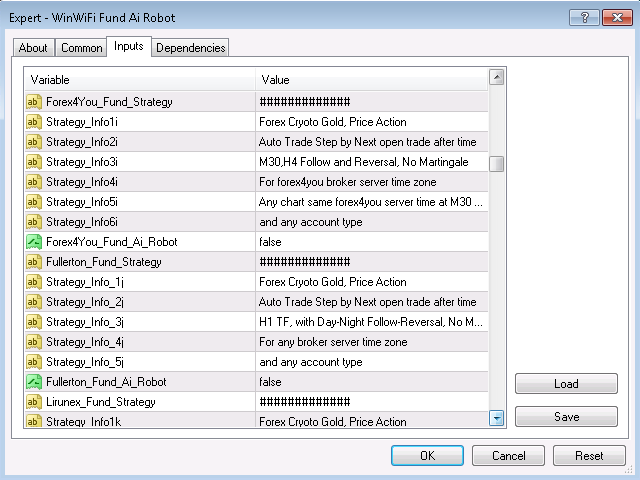This screenshot has height=480, width=640.
Task: Click the string icon beside Forex4You_Fund_Strategy
Action: coord(34,102)
